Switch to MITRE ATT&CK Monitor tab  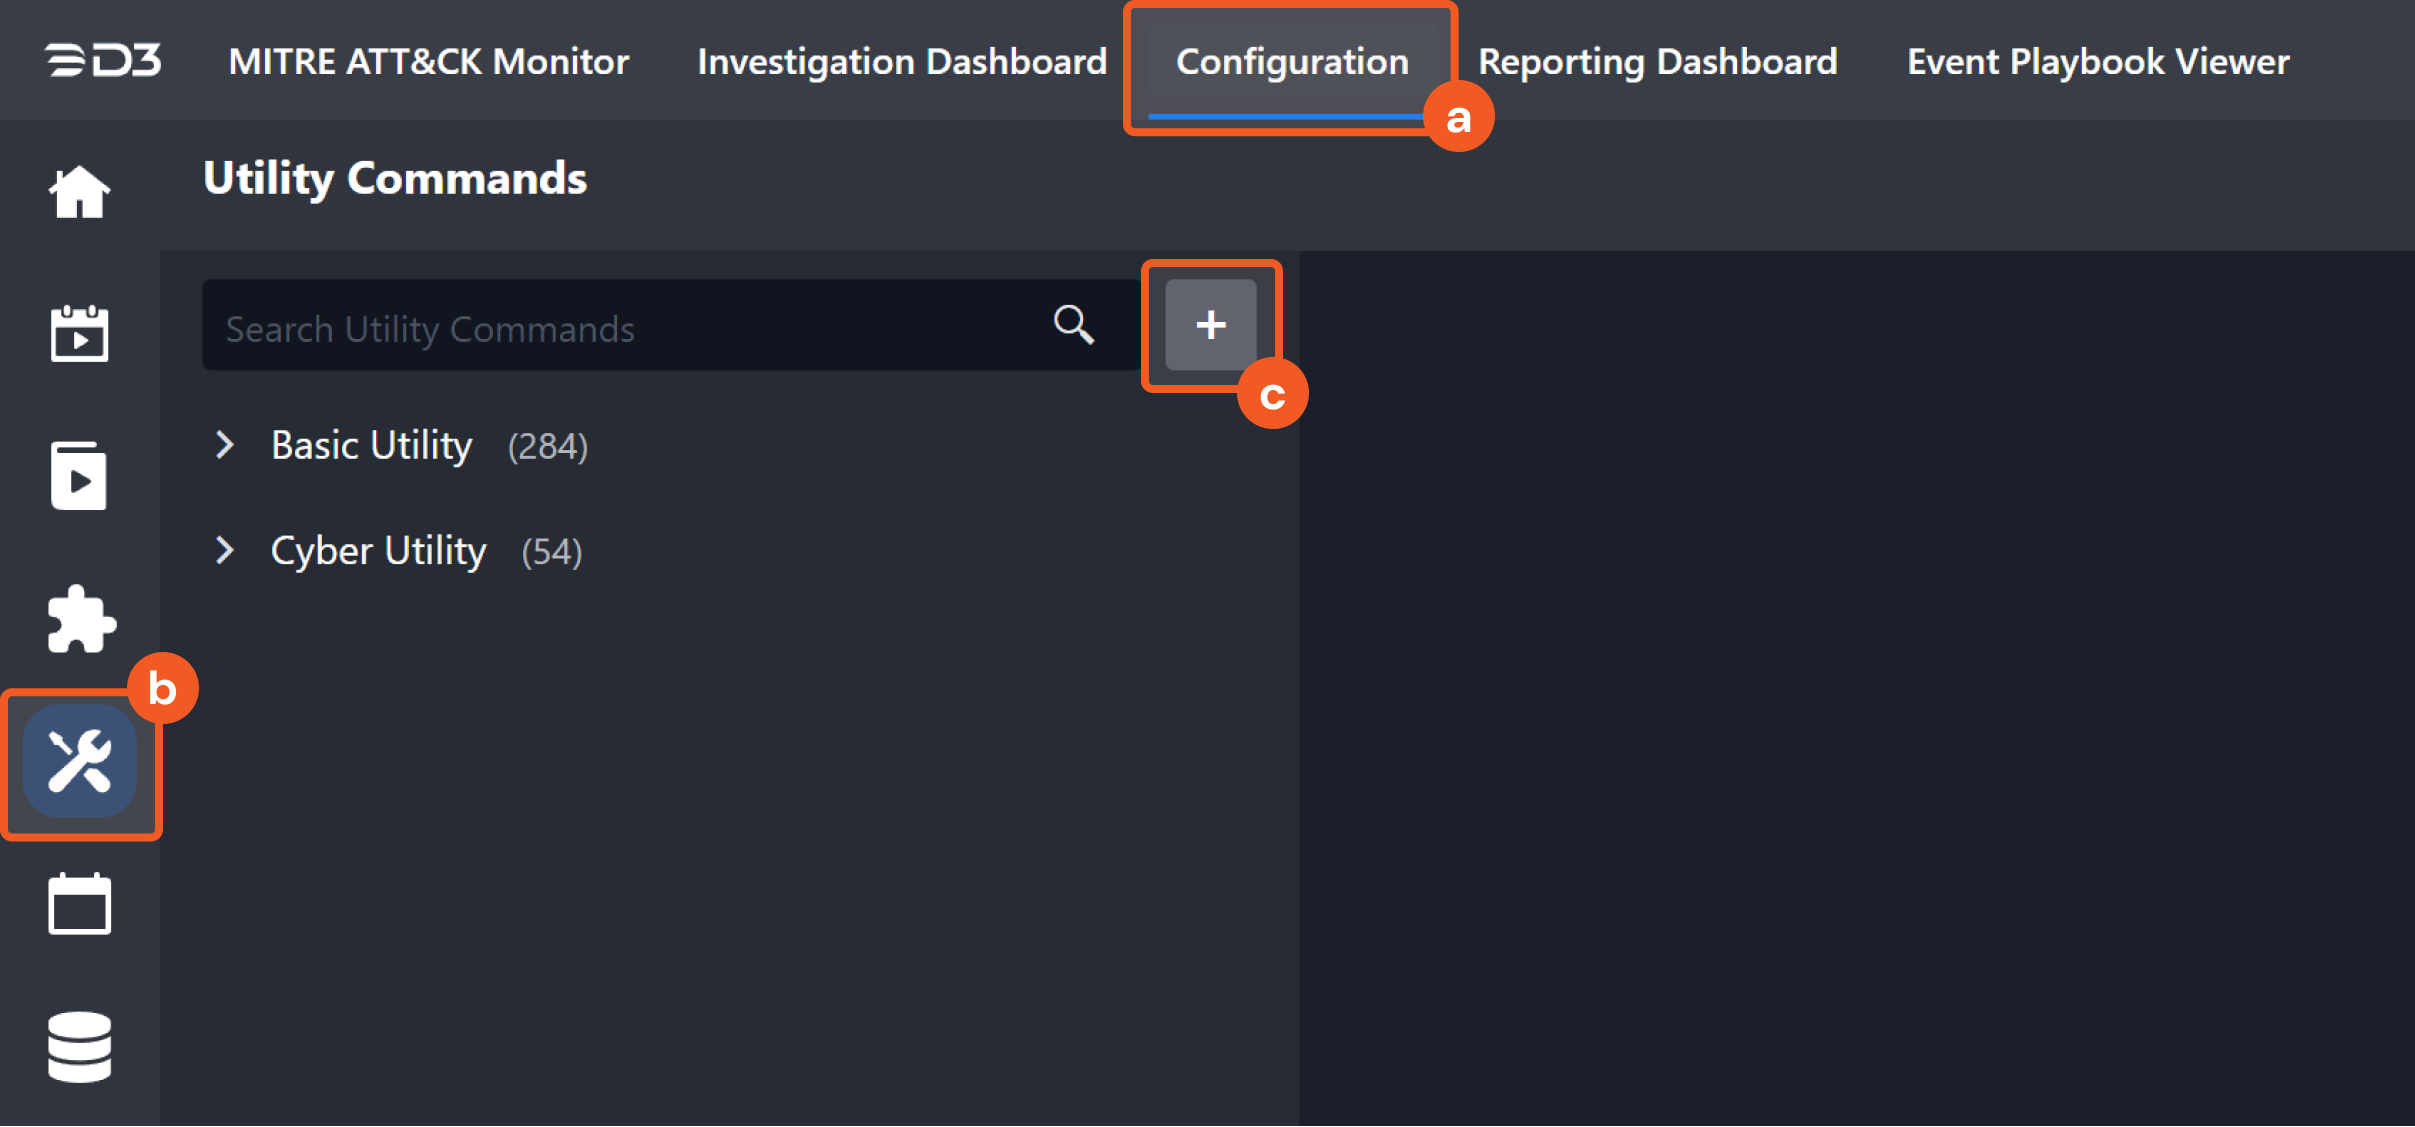point(429,61)
